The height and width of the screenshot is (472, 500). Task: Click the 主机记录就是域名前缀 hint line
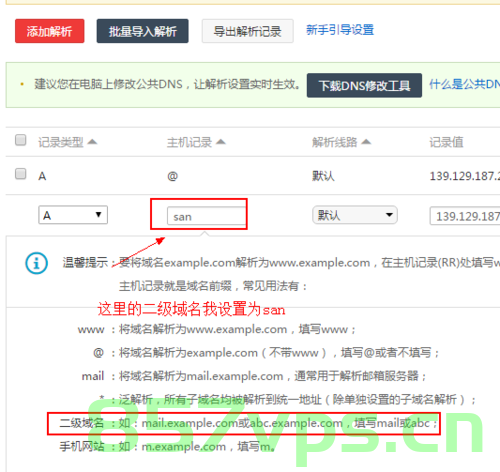(213, 286)
